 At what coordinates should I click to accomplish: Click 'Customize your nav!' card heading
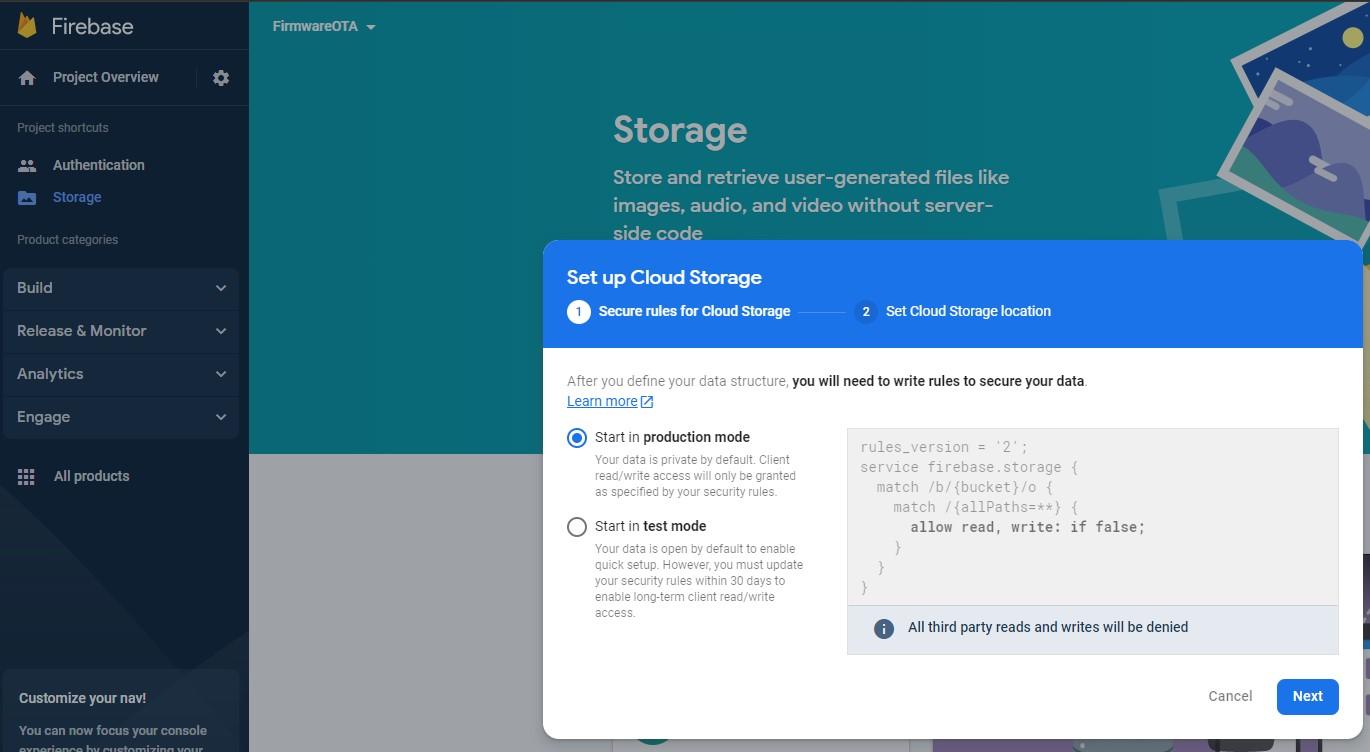coord(82,698)
